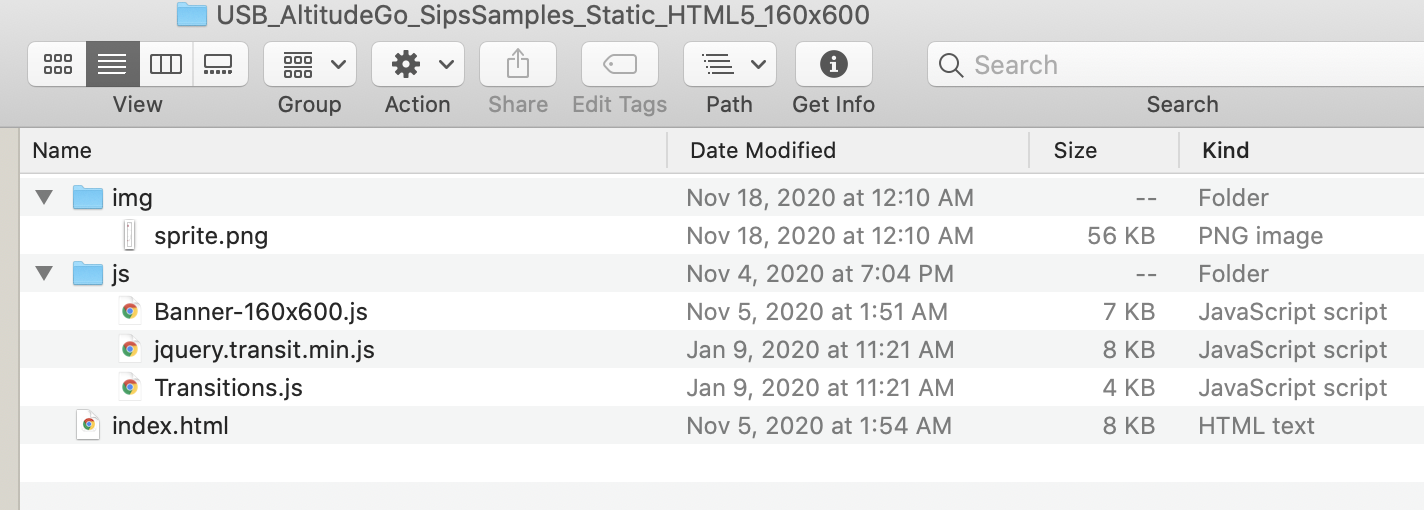Select list view mode button
Image resolution: width=1424 pixels, height=510 pixels.
pos(112,65)
